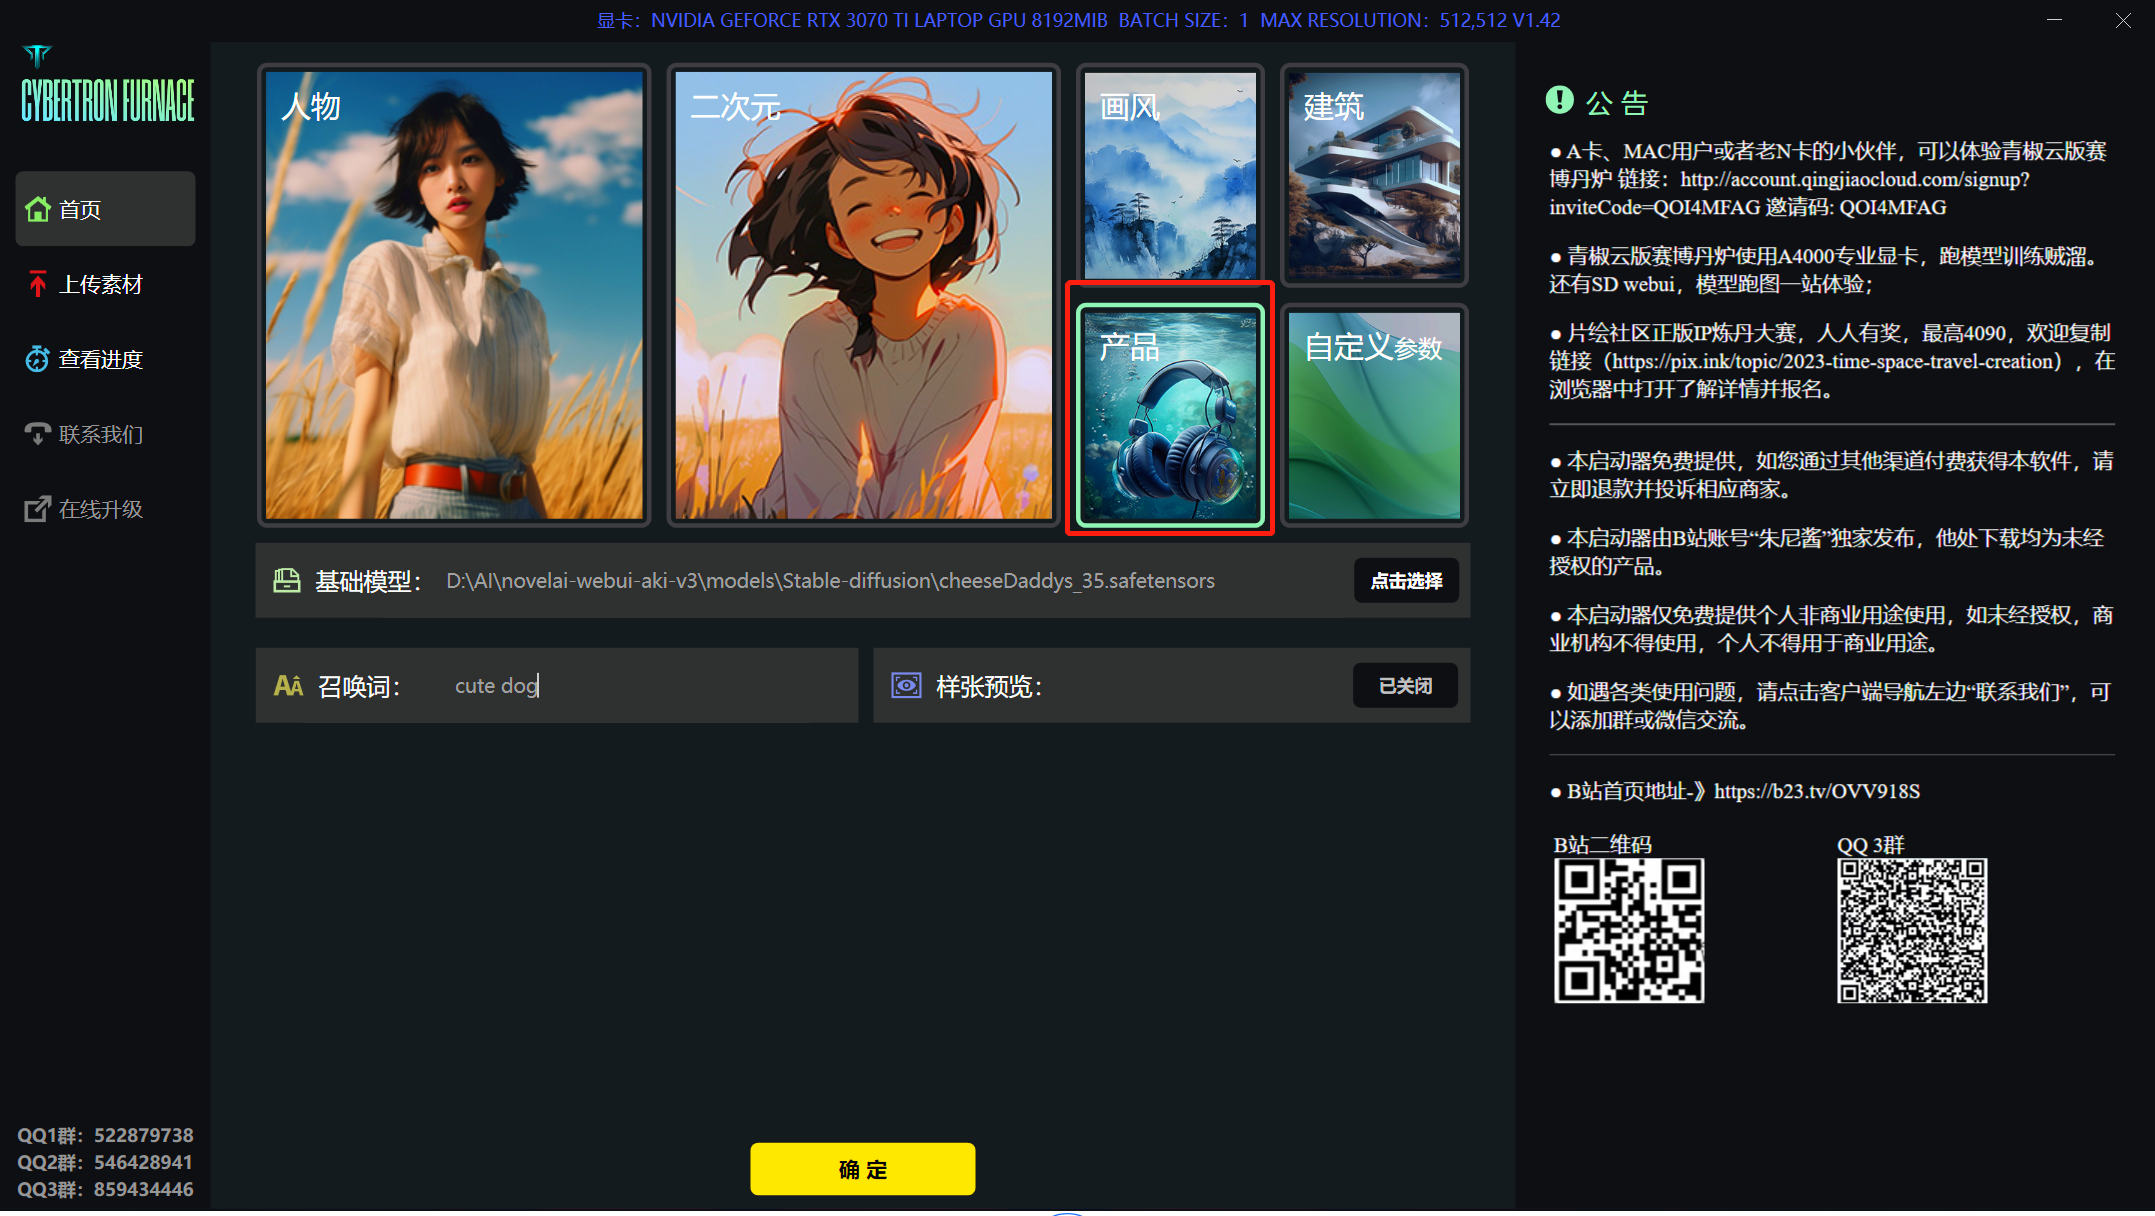2155x1216 pixels.
Task: Choose the 二次元 anime style card
Action: point(863,295)
